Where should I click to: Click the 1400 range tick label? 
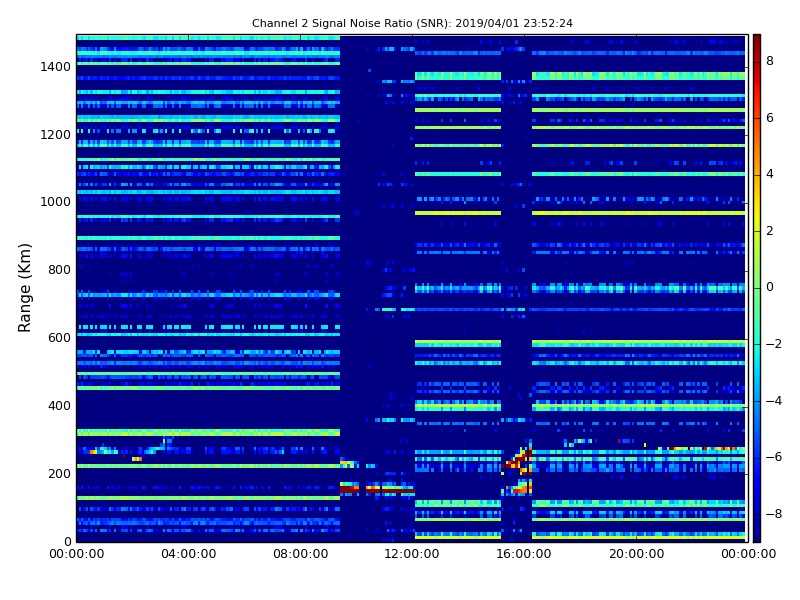point(56,67)
